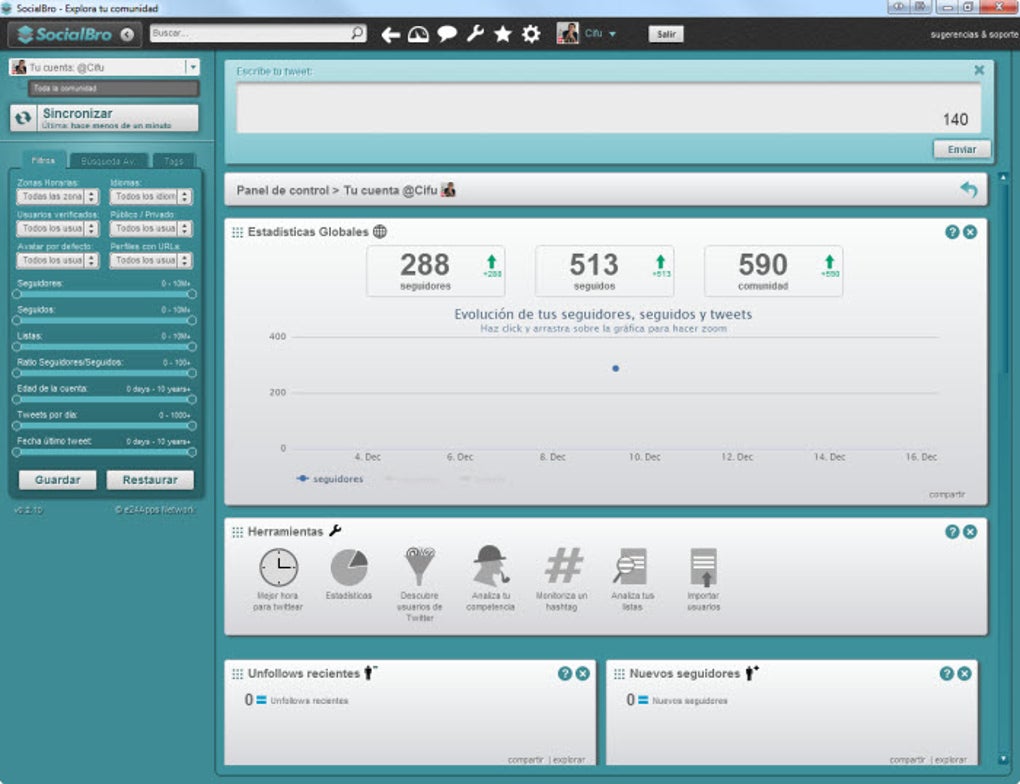Close the Herramientas panel
The image size is (1020, 784).
click(970, 532)
